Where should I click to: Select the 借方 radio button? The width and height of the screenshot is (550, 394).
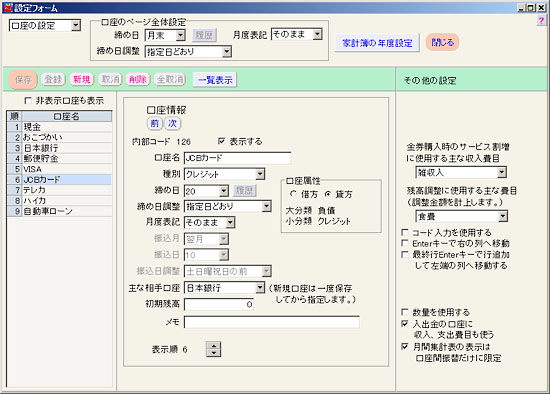pyautogui.click(x=293, y=194)
